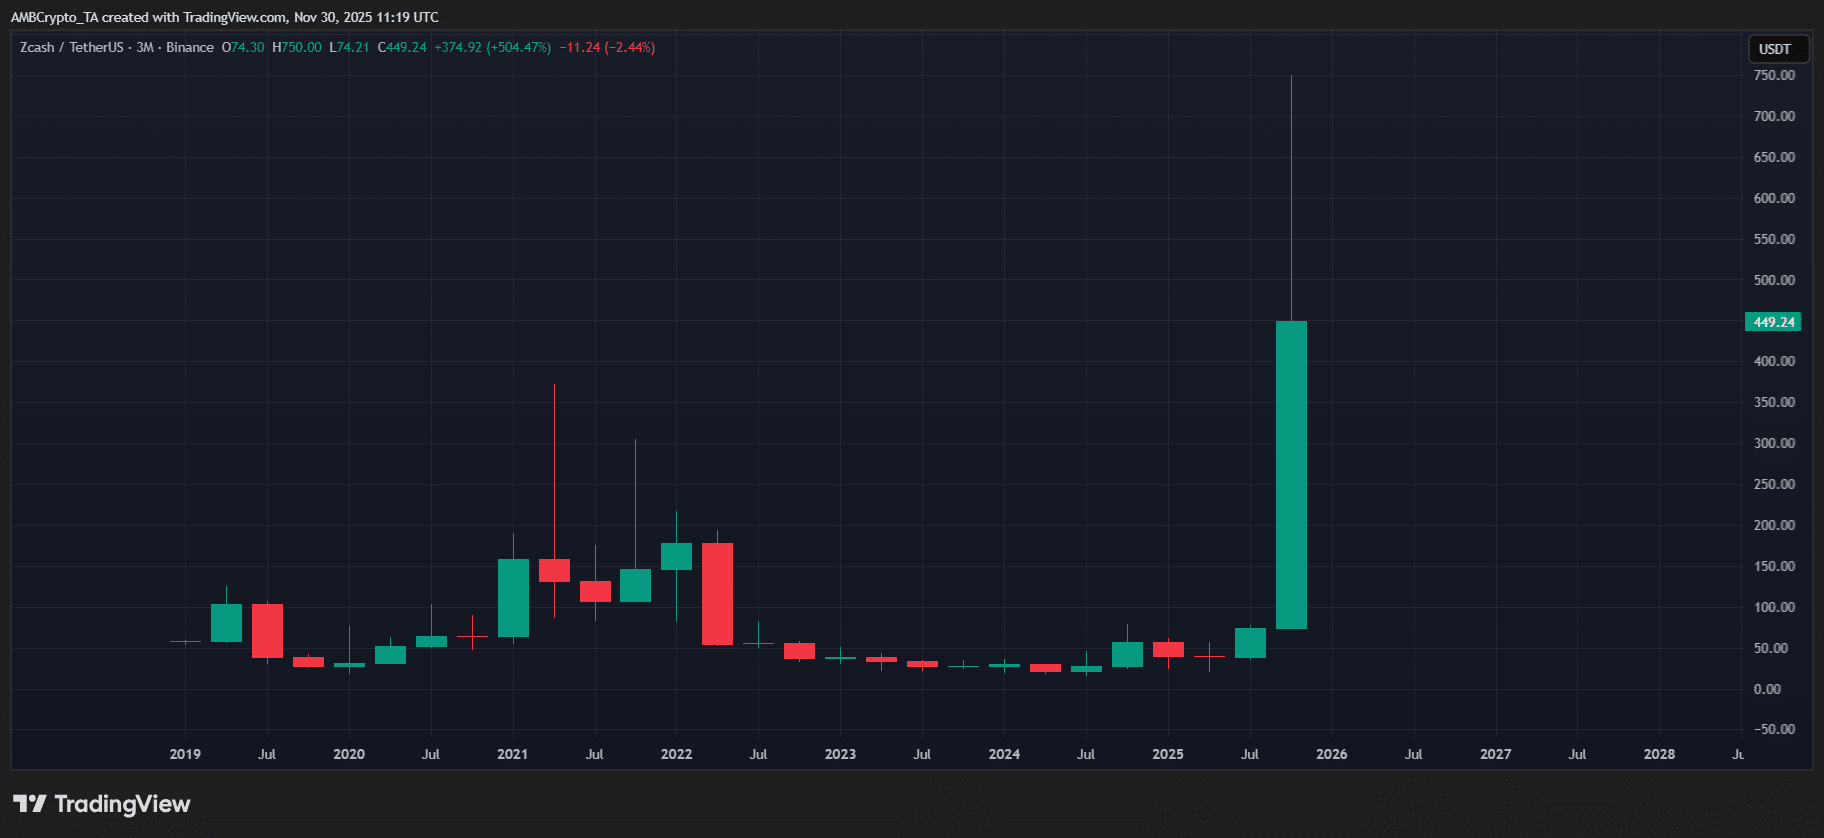Click the close value C449.24
The width and height of the screenshot is (1824, 838).
[402, 47]
